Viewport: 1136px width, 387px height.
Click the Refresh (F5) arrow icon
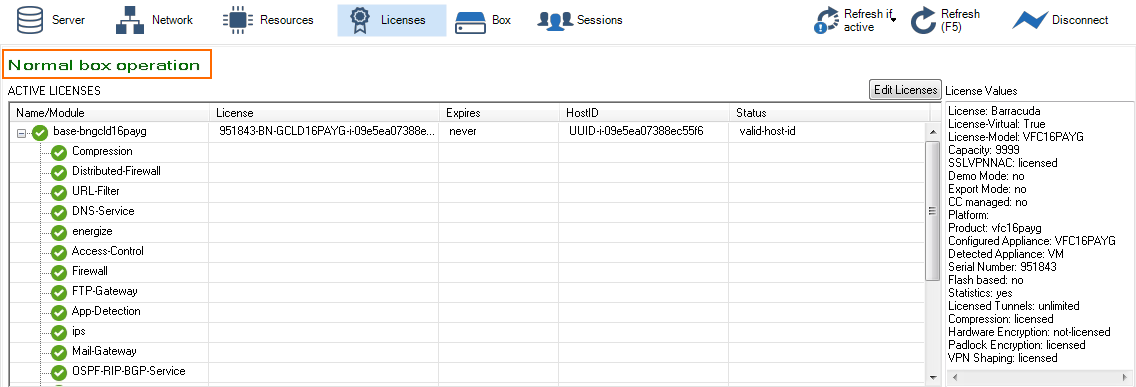[x=923, y=21]
